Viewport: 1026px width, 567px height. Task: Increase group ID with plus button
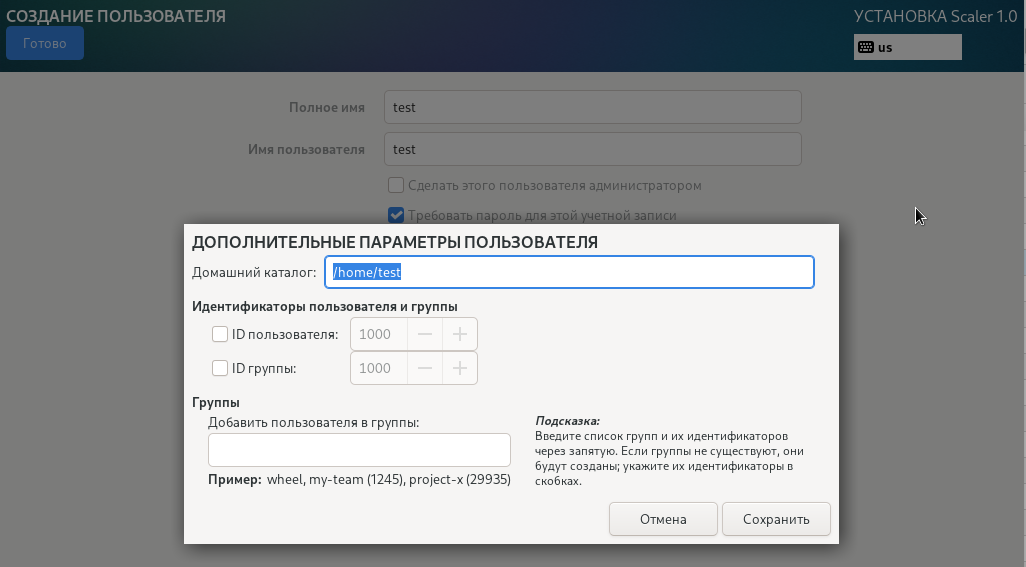tap(460, 368)
